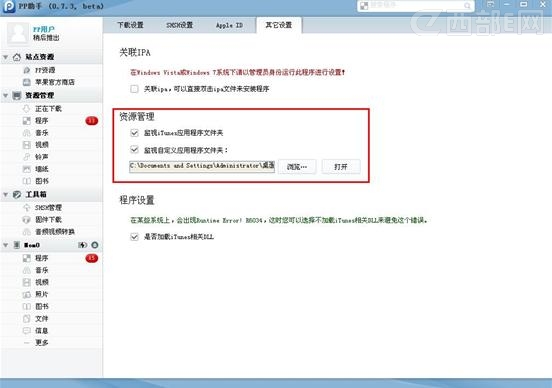552x388 pixels.
Task: Click the search box in title bar
Action: 415,6
